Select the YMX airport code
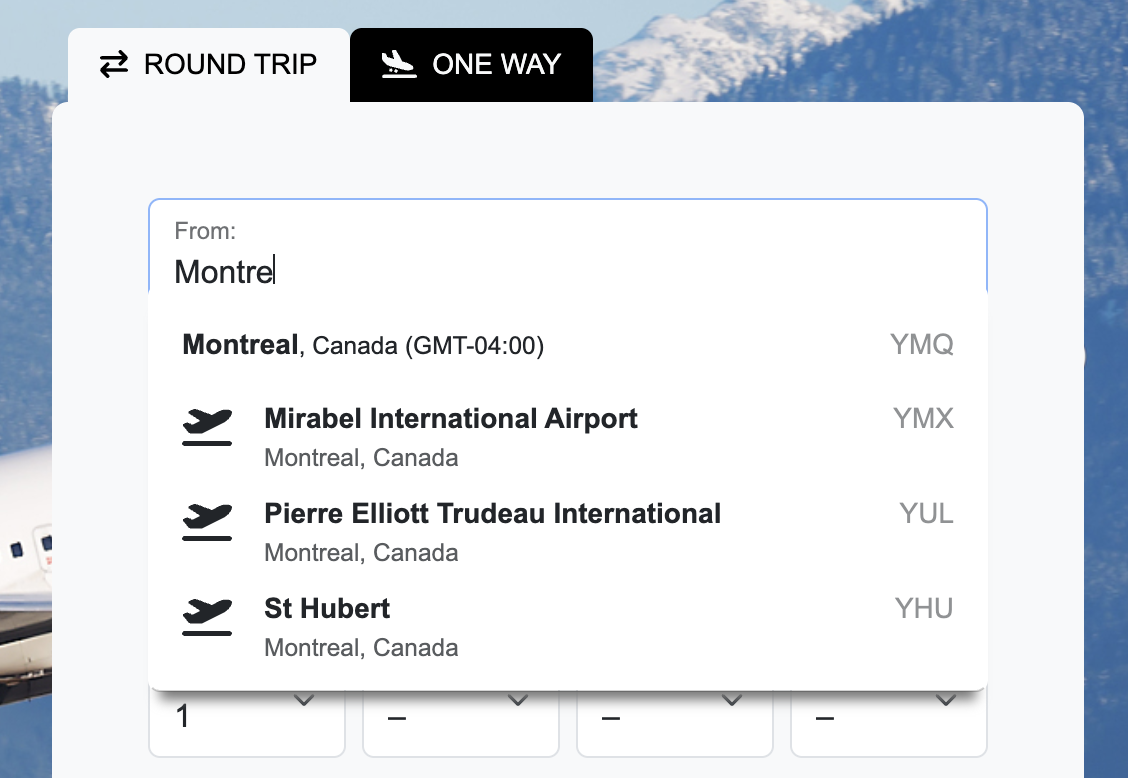 point(922,418)
